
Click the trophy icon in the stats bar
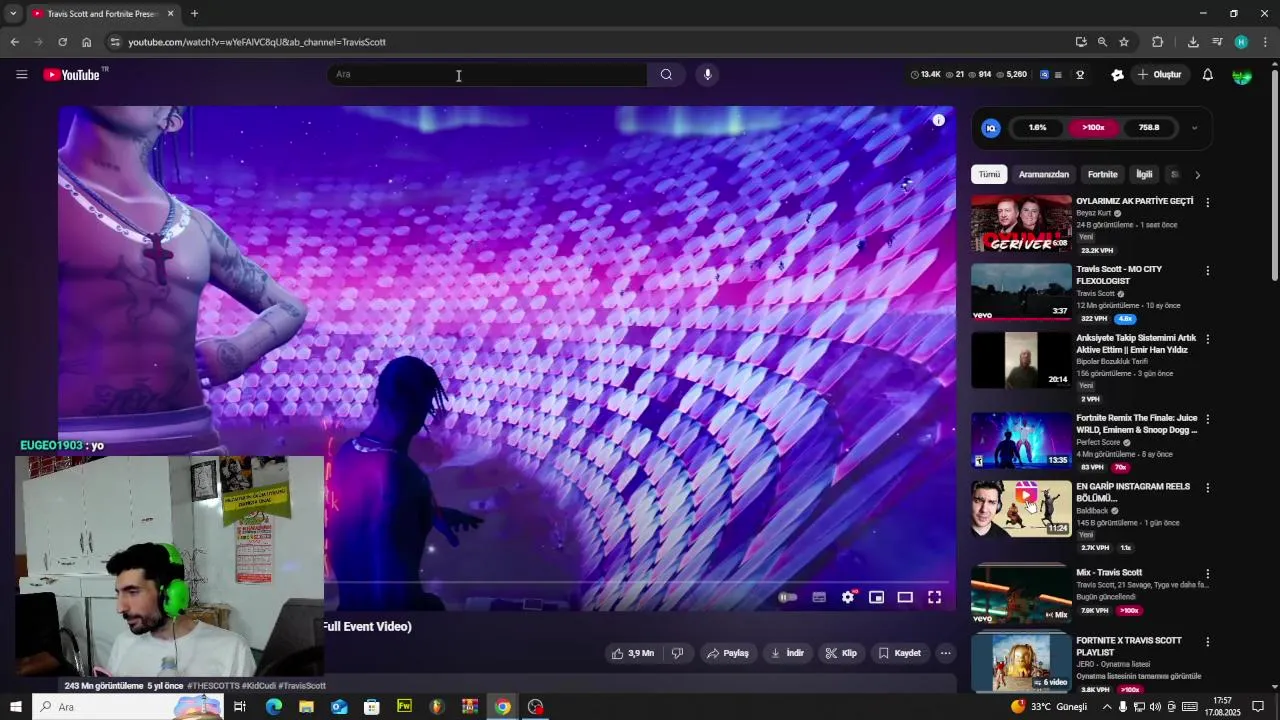tap(1080, 75)
